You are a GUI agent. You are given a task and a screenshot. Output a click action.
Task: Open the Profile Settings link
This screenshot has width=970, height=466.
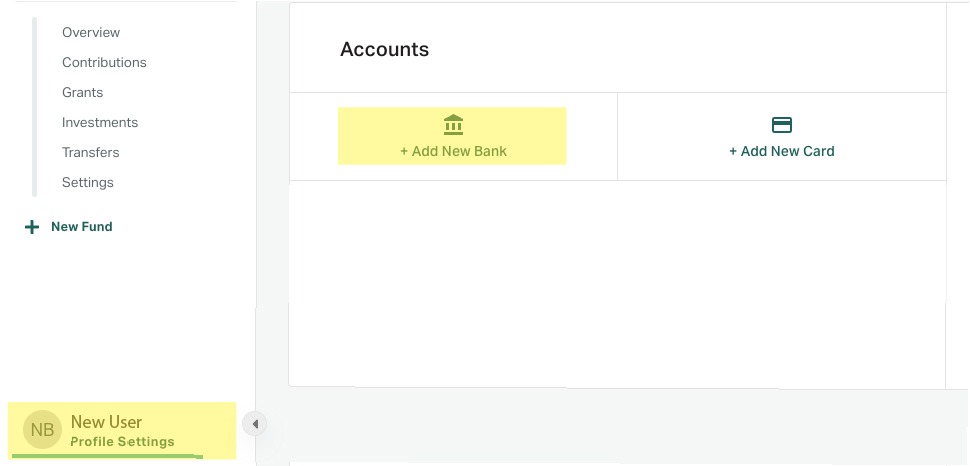pyautogui.click(x=122, y=442)
